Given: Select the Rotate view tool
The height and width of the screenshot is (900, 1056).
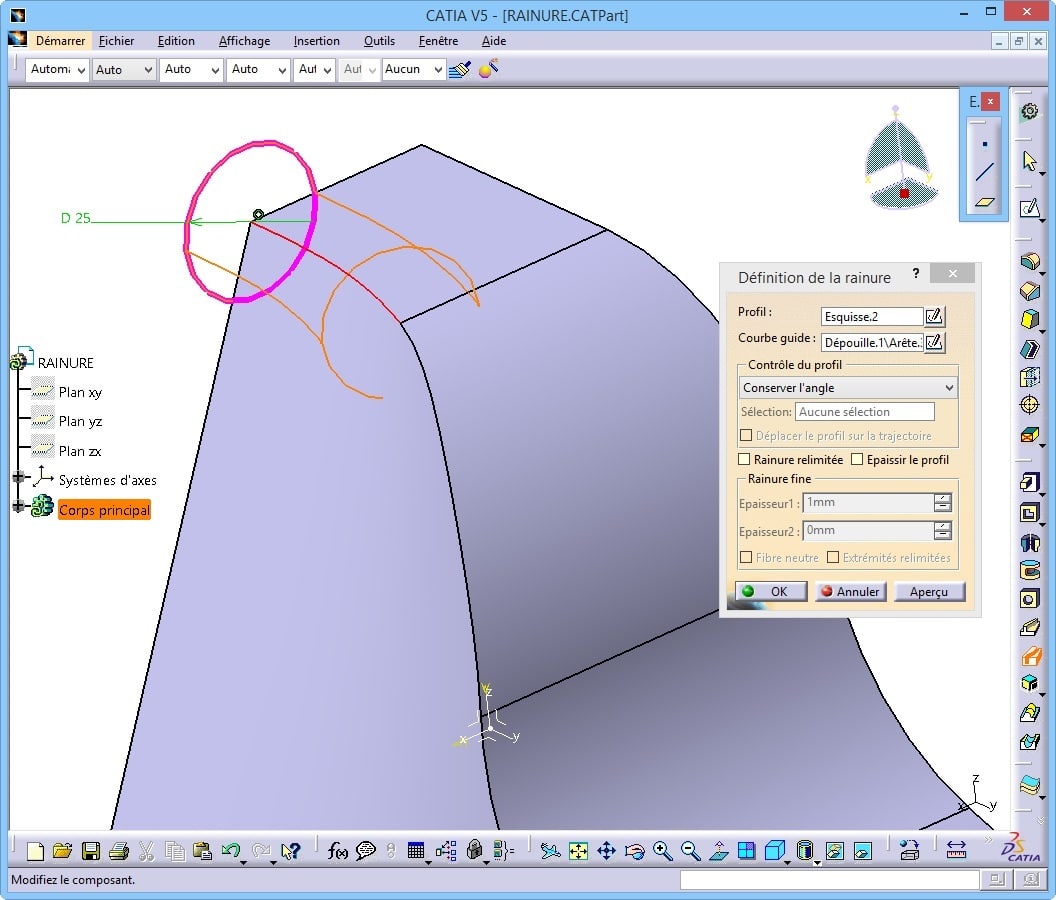Looking at the screenshot, I should pos(634,851).
